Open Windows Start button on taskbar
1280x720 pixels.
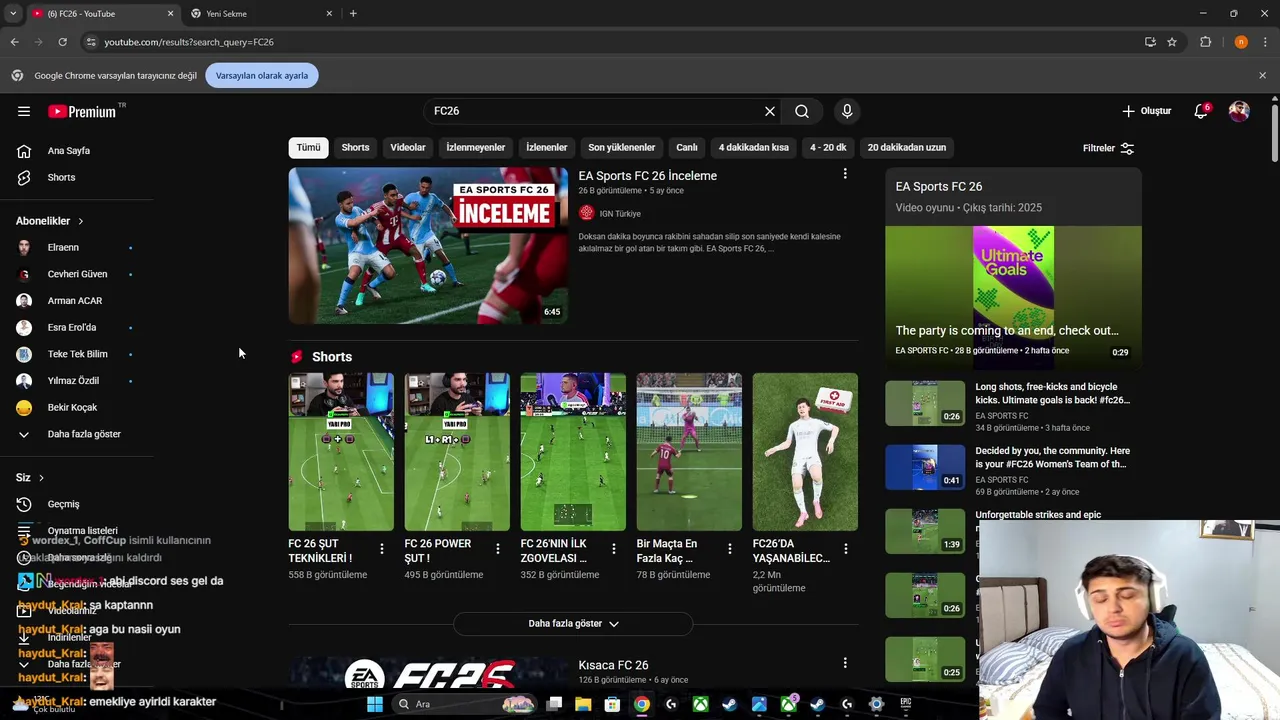click(374, 704)
